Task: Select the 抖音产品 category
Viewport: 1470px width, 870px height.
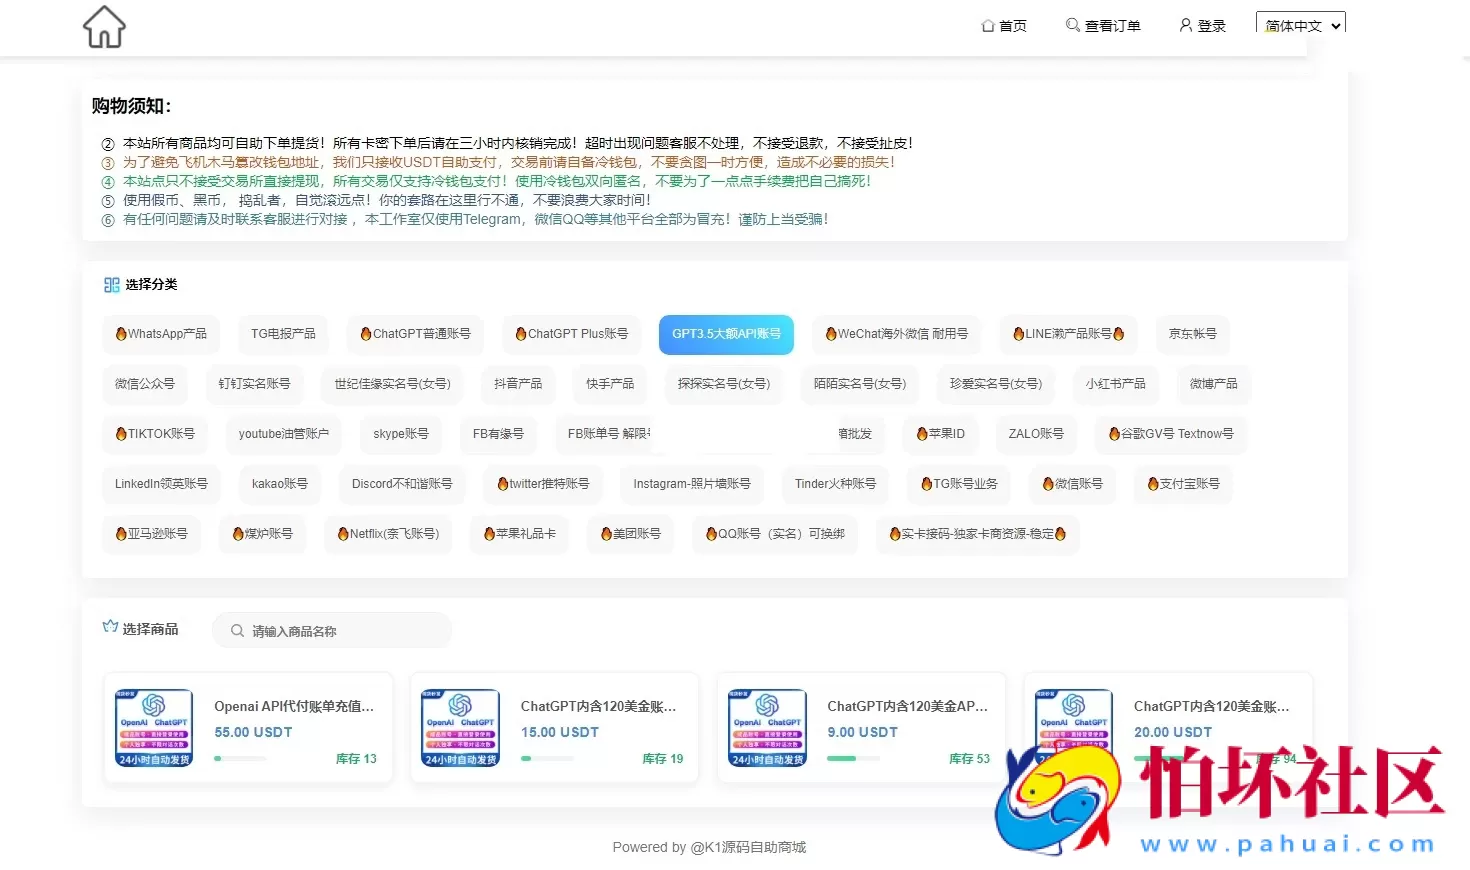Action: [x=518, y=384]
